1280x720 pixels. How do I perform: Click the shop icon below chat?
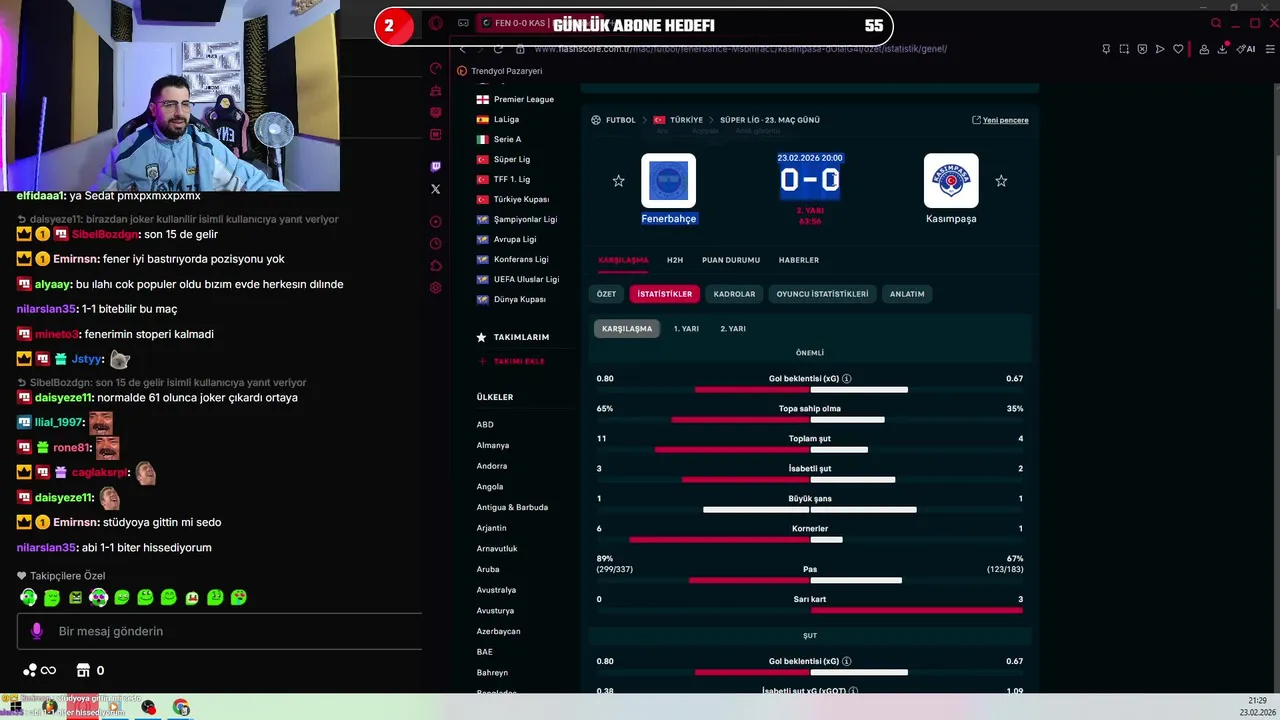84,670
